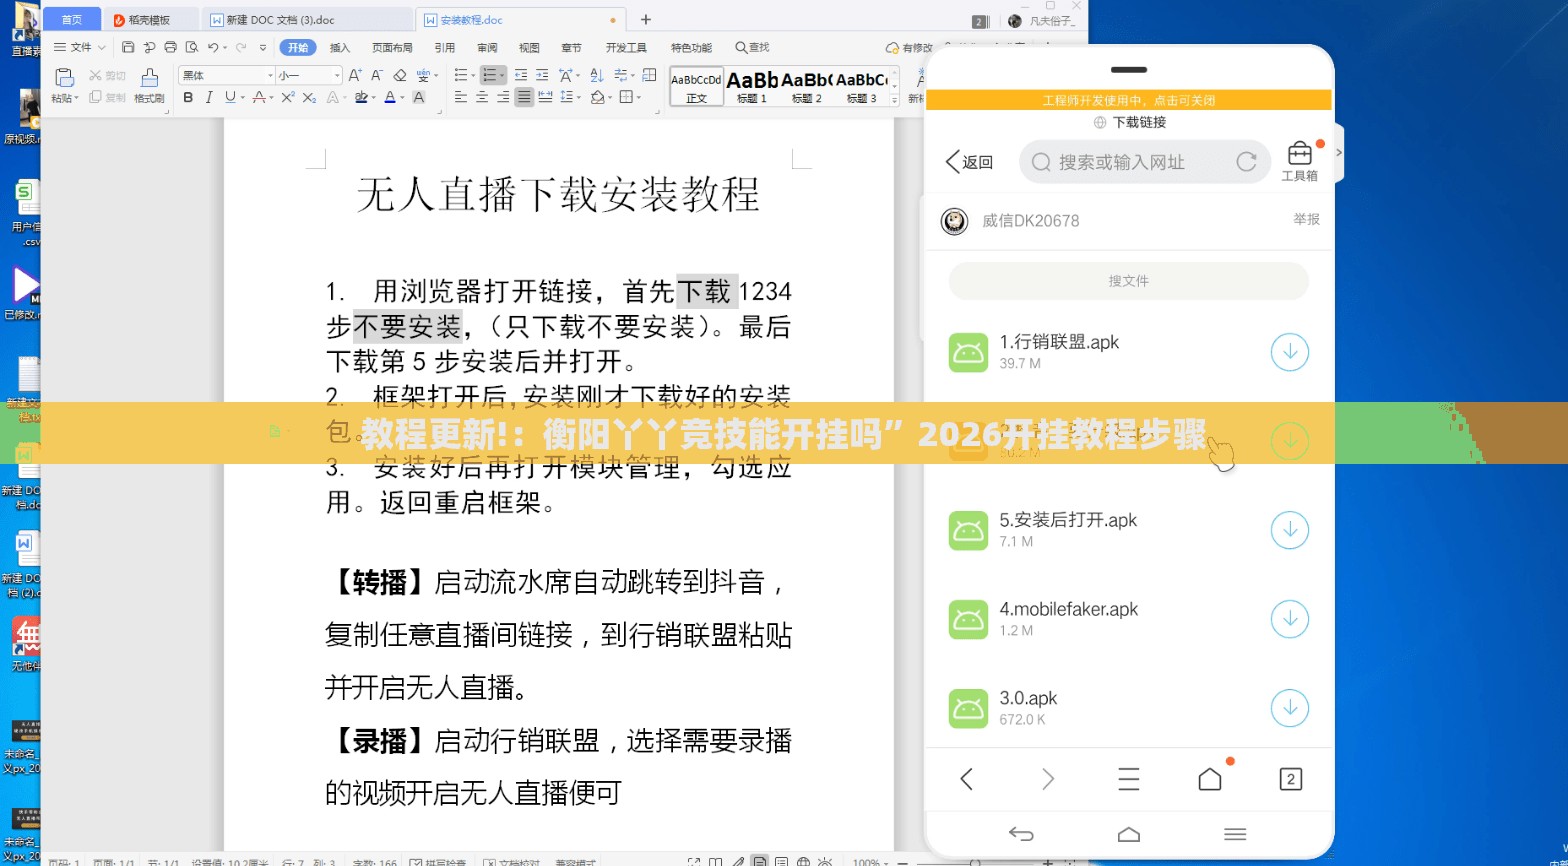Tap 返回 in the phone browser
This screenshot has width=1568, height=866.
tap(969, 162)
